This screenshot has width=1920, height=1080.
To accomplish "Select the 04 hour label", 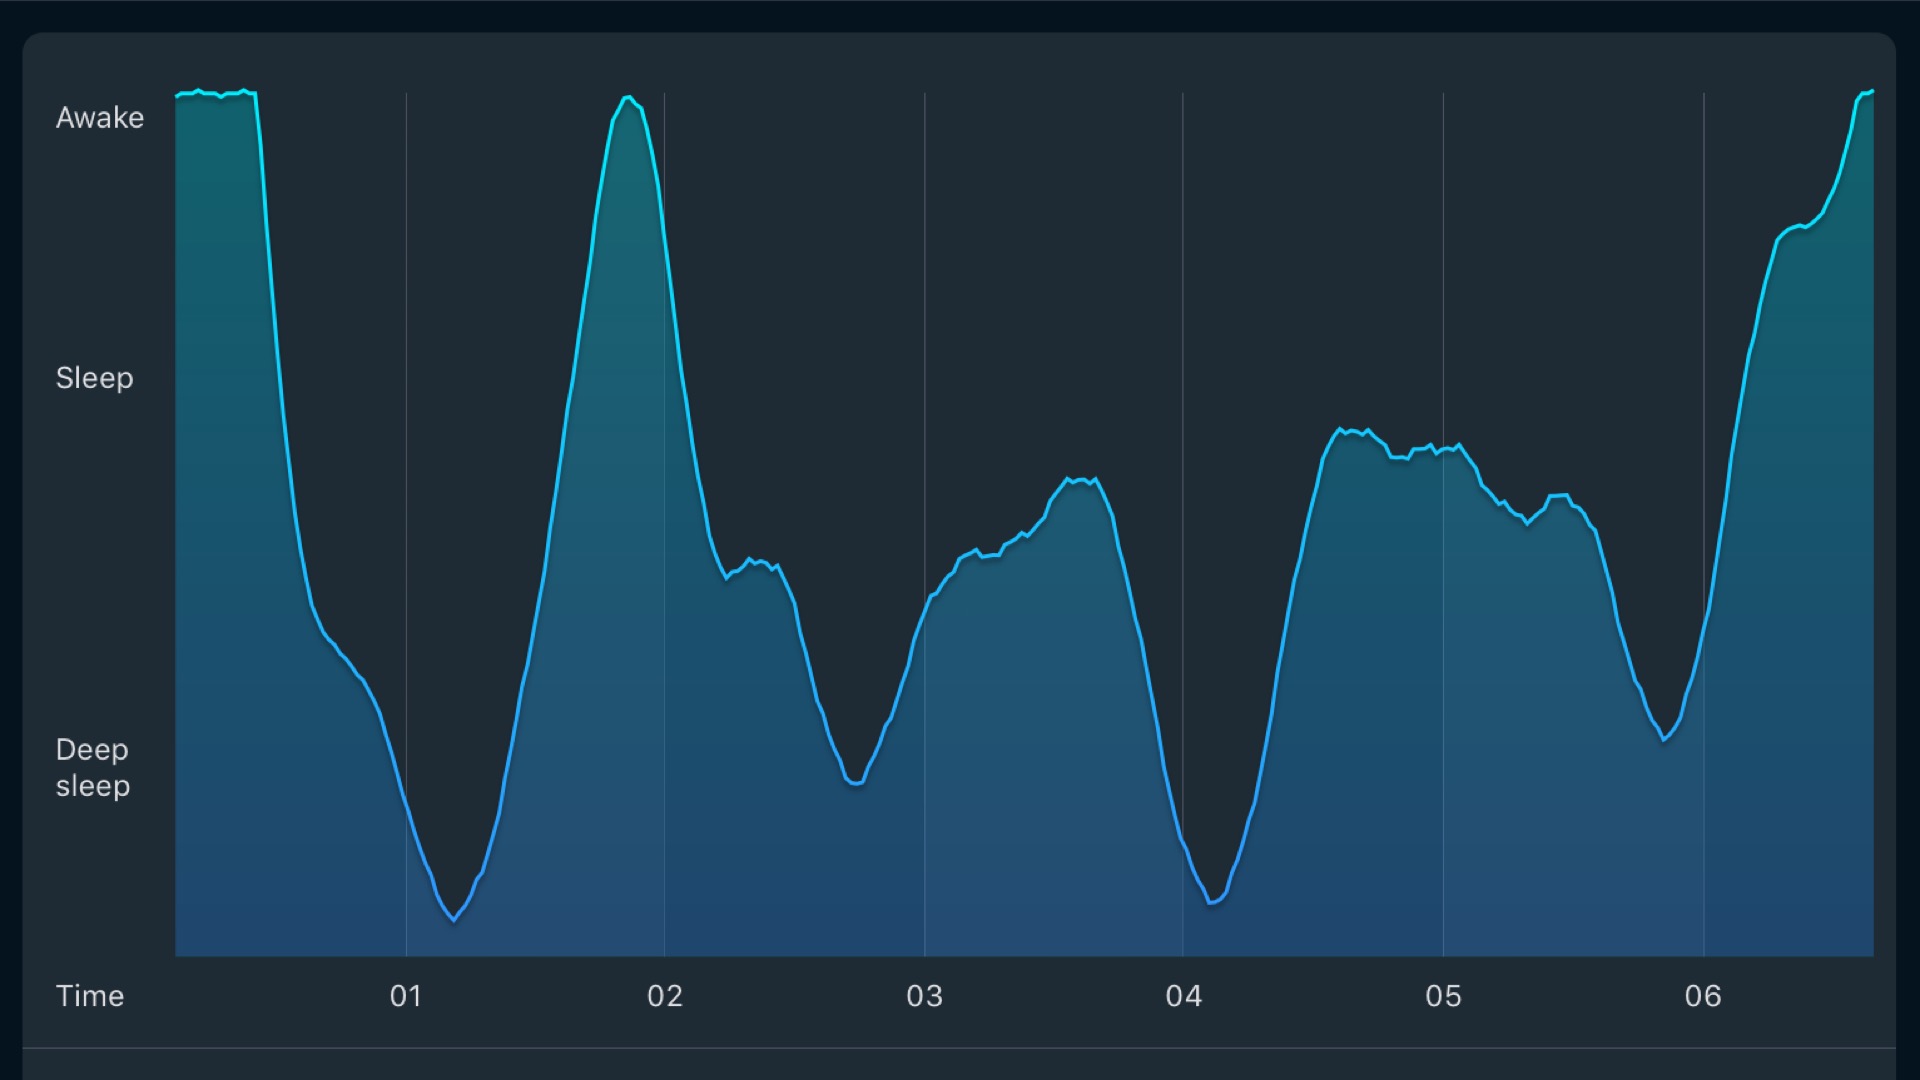I will 1184,996.
